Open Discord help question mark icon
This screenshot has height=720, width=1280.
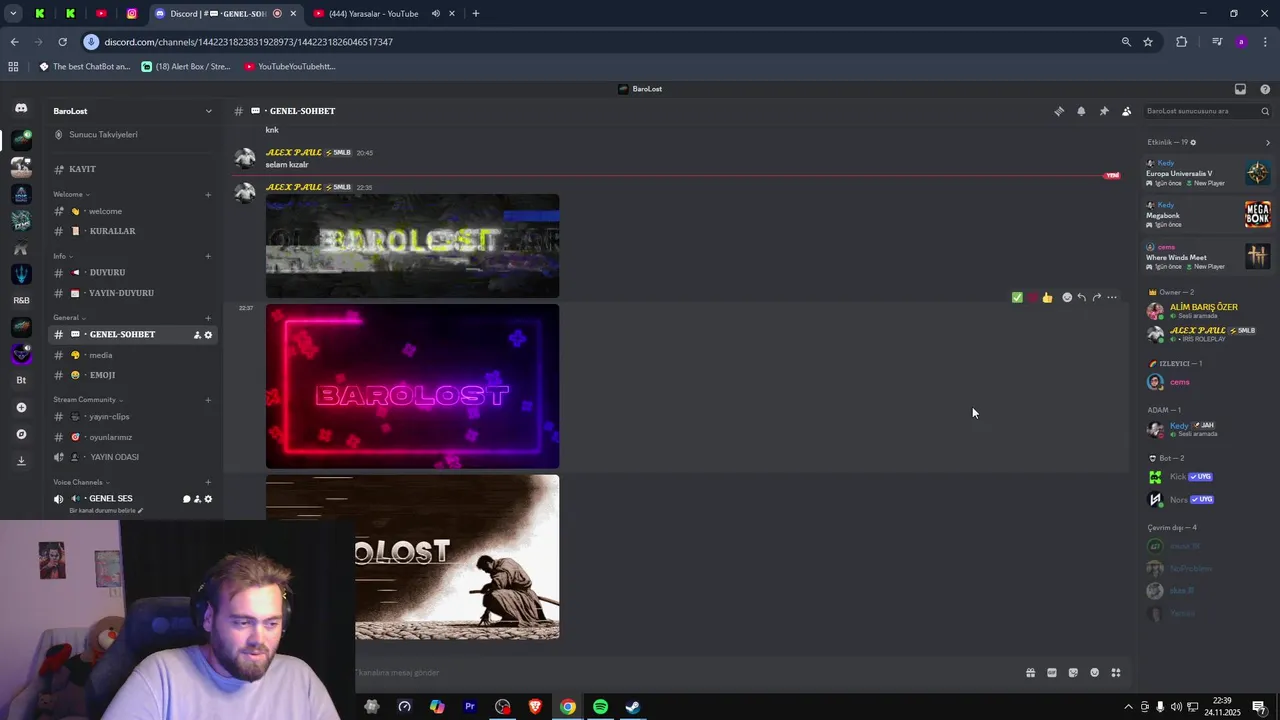tap(1265, 89)
